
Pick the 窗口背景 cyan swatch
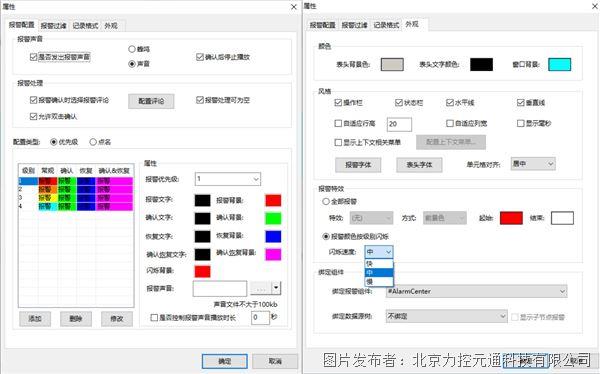coord(559,64)
